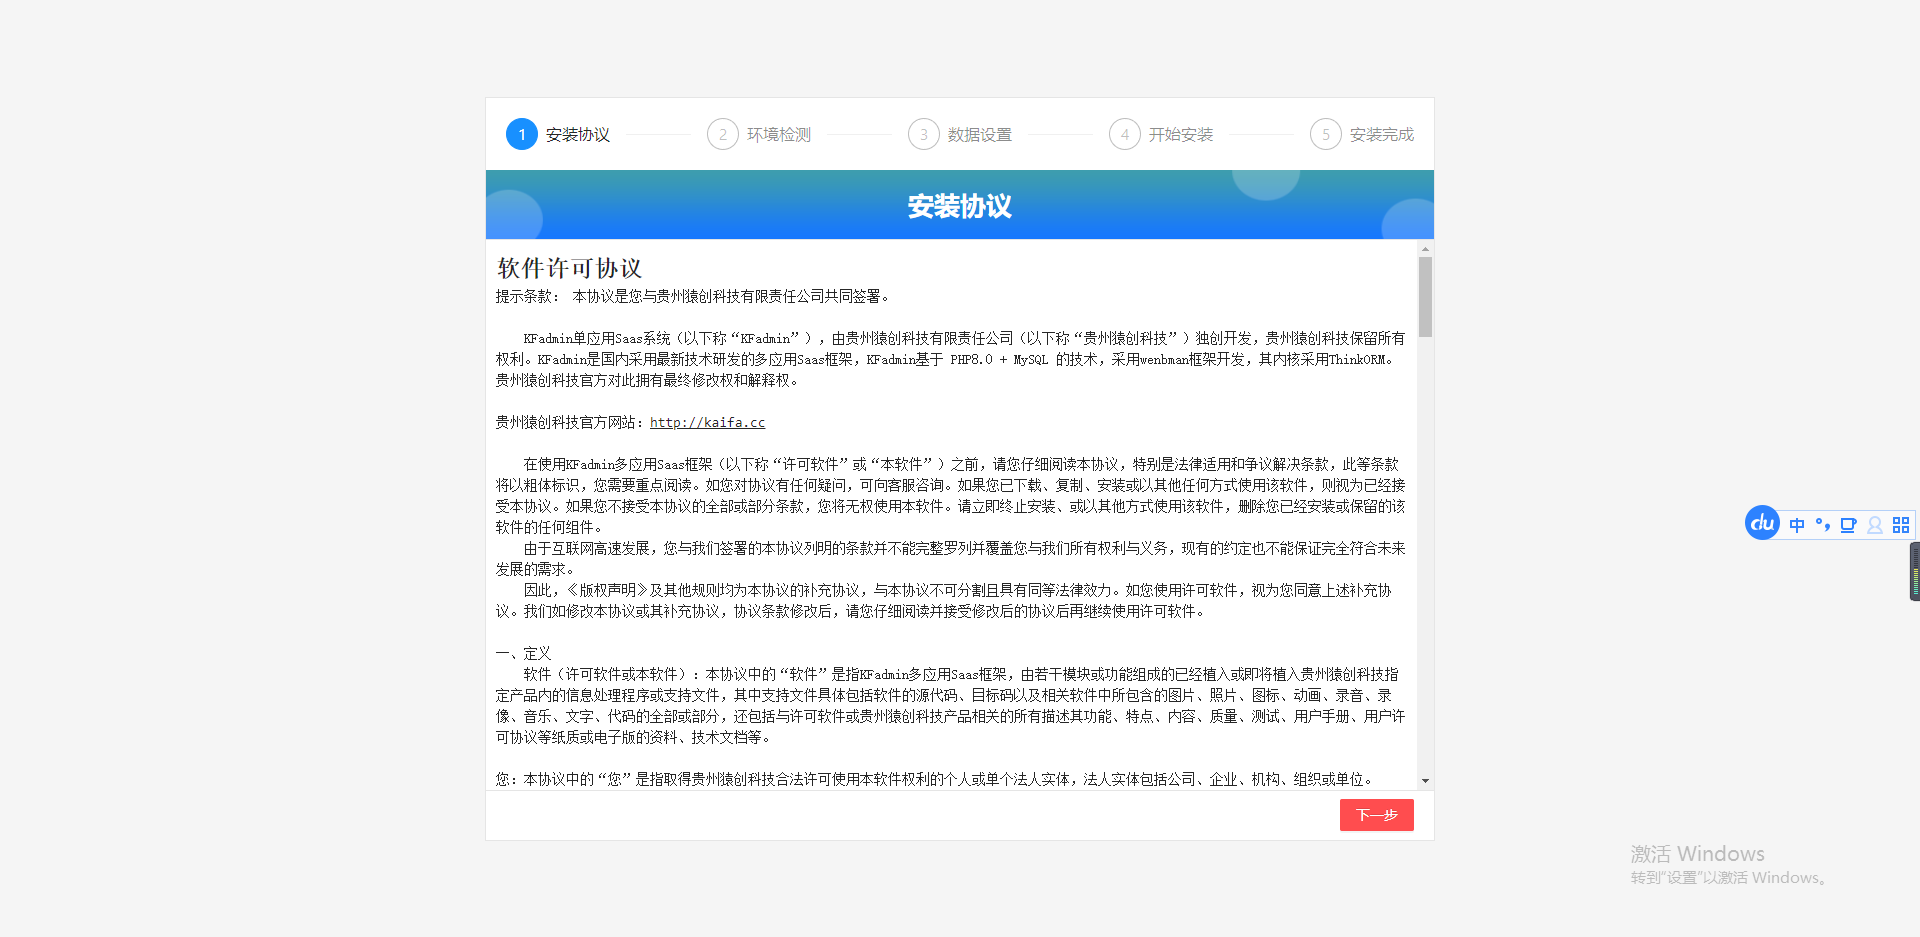Click the 一、定义 section title

[523, 654]
